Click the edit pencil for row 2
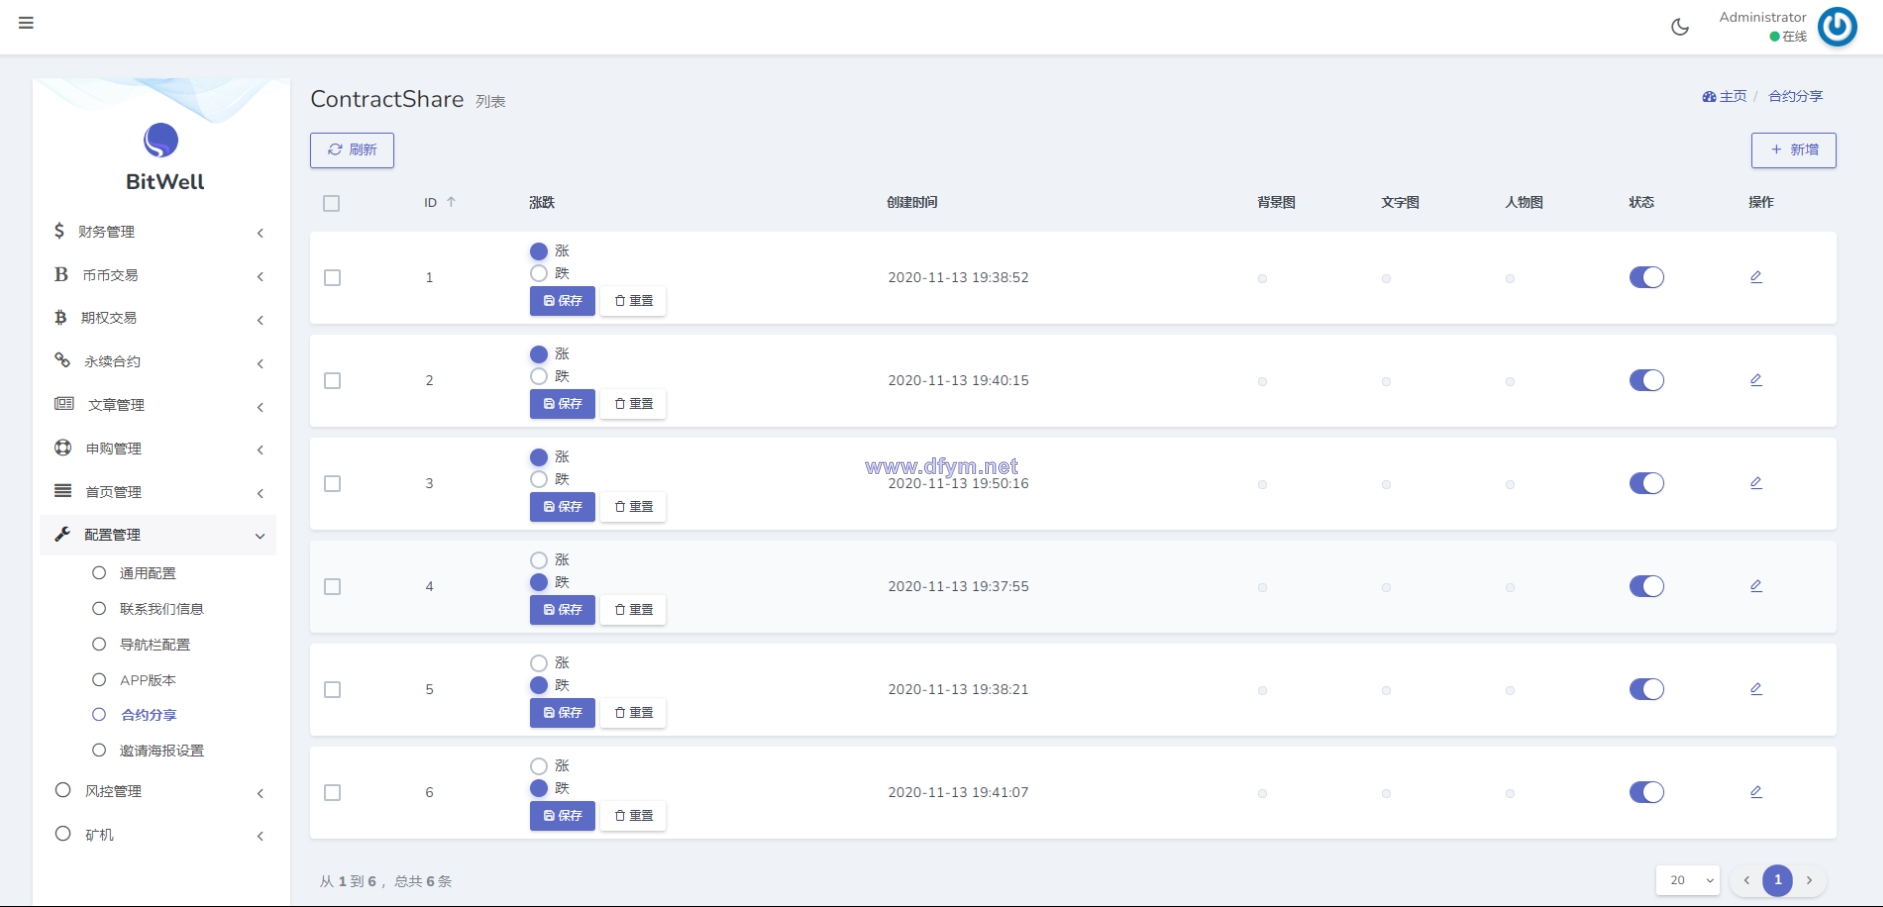Screen dimensions: 1883x907 pyautogui.click(x=1756, y=380)
